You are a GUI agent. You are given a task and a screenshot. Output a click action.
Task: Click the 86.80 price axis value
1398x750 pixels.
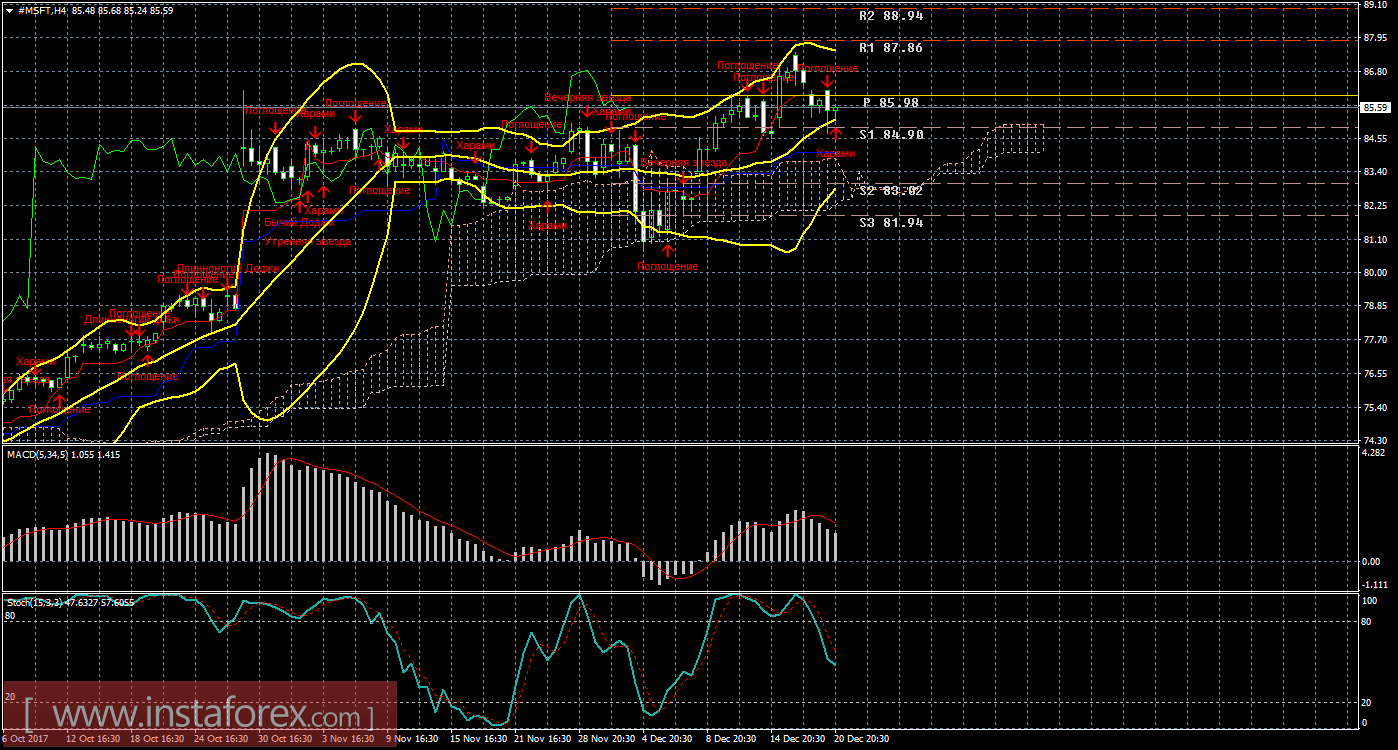point(1376,72)
